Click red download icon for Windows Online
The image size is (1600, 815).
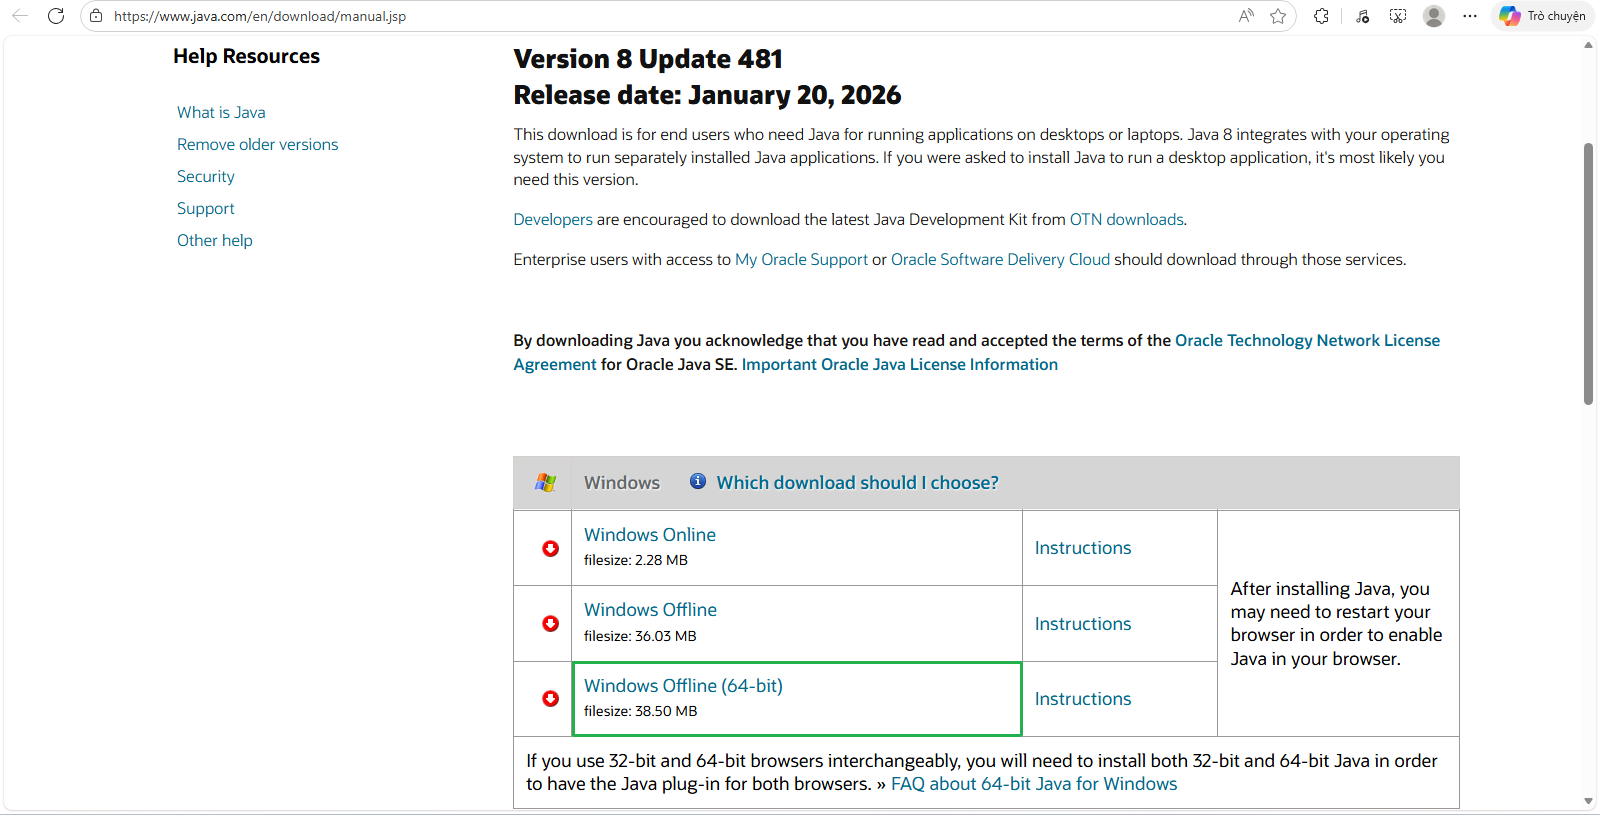tap(550, 548)
